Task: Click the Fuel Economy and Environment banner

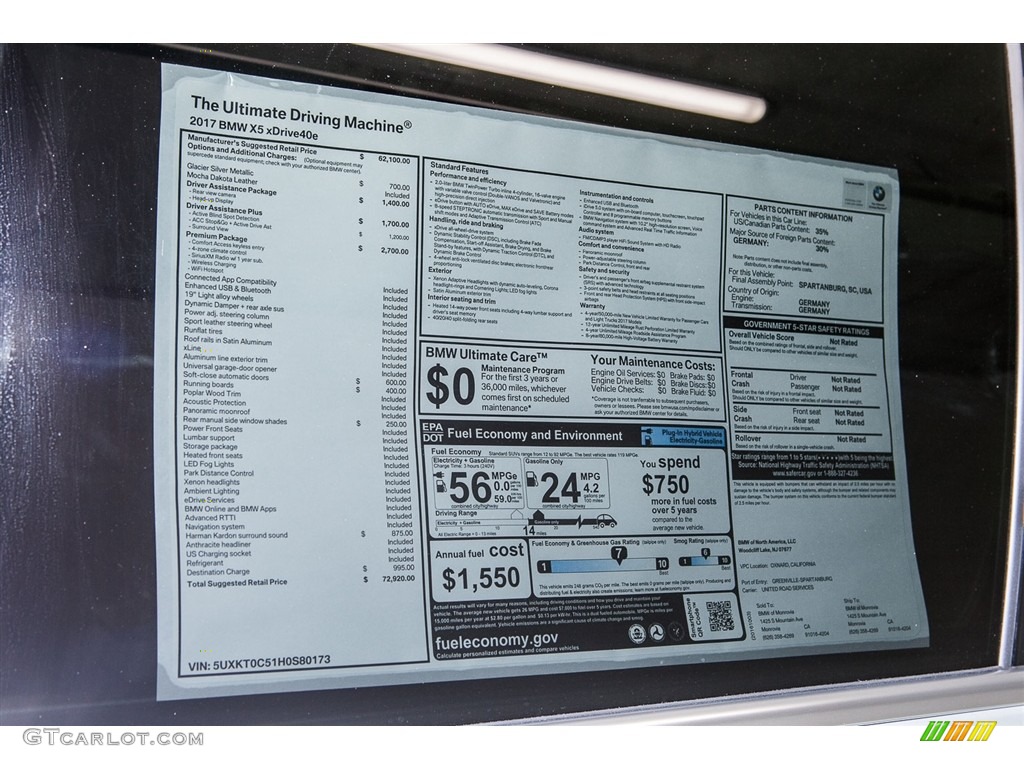Action: point(534,435)
